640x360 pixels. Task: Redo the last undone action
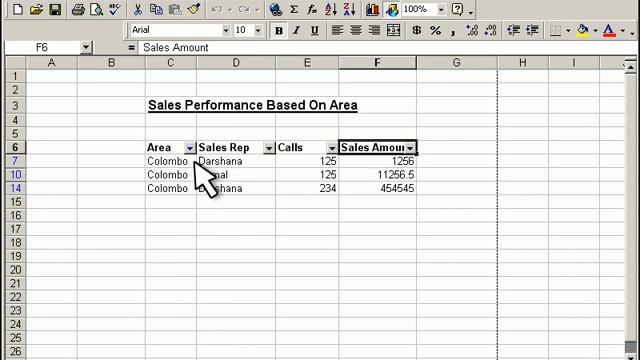click(x=244, y=9)
